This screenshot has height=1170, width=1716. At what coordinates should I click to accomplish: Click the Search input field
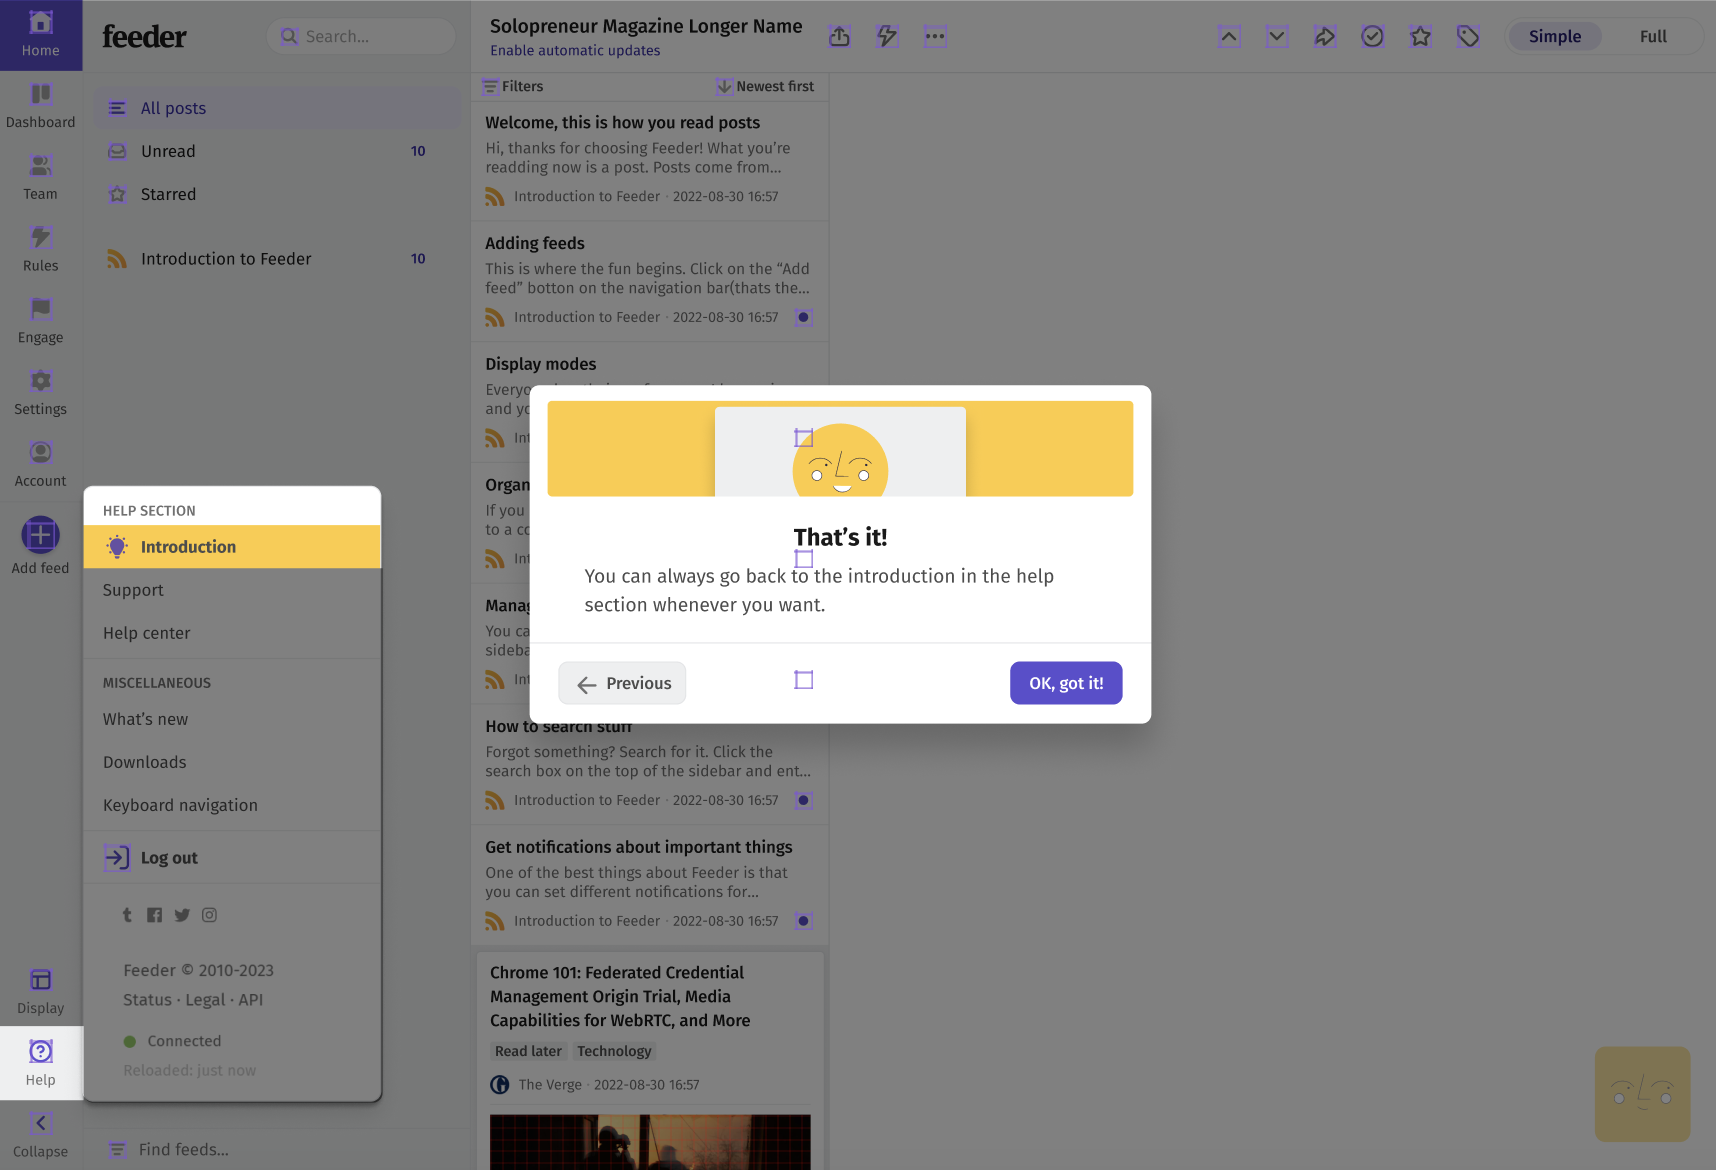coord(362,37)
